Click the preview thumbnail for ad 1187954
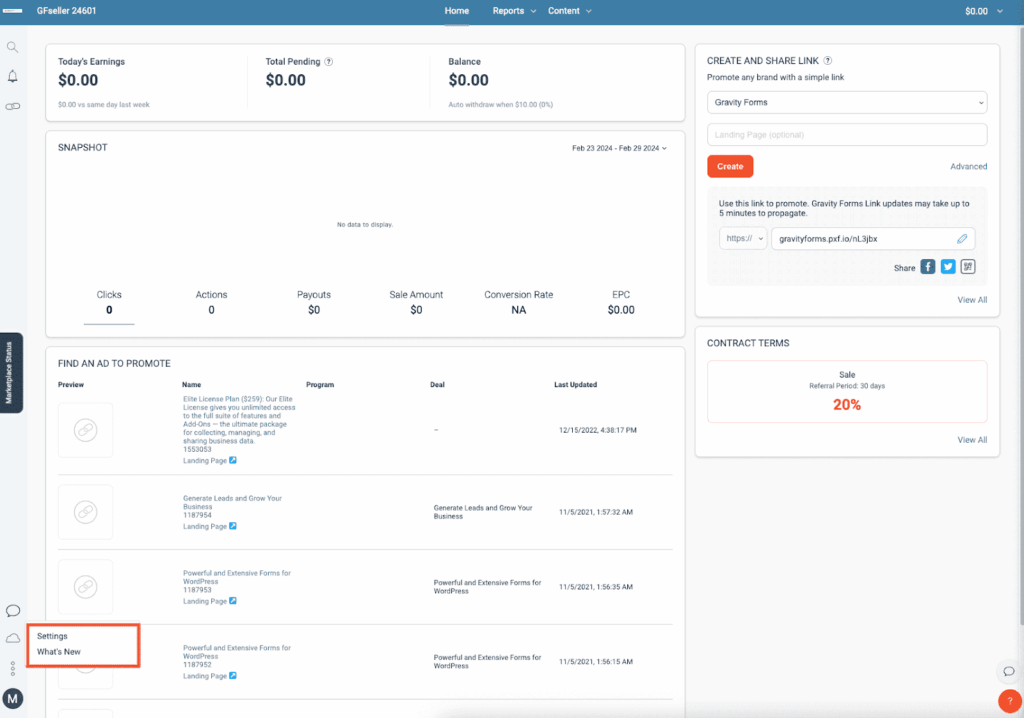The image size is (1024, 718). pos(86,512)
